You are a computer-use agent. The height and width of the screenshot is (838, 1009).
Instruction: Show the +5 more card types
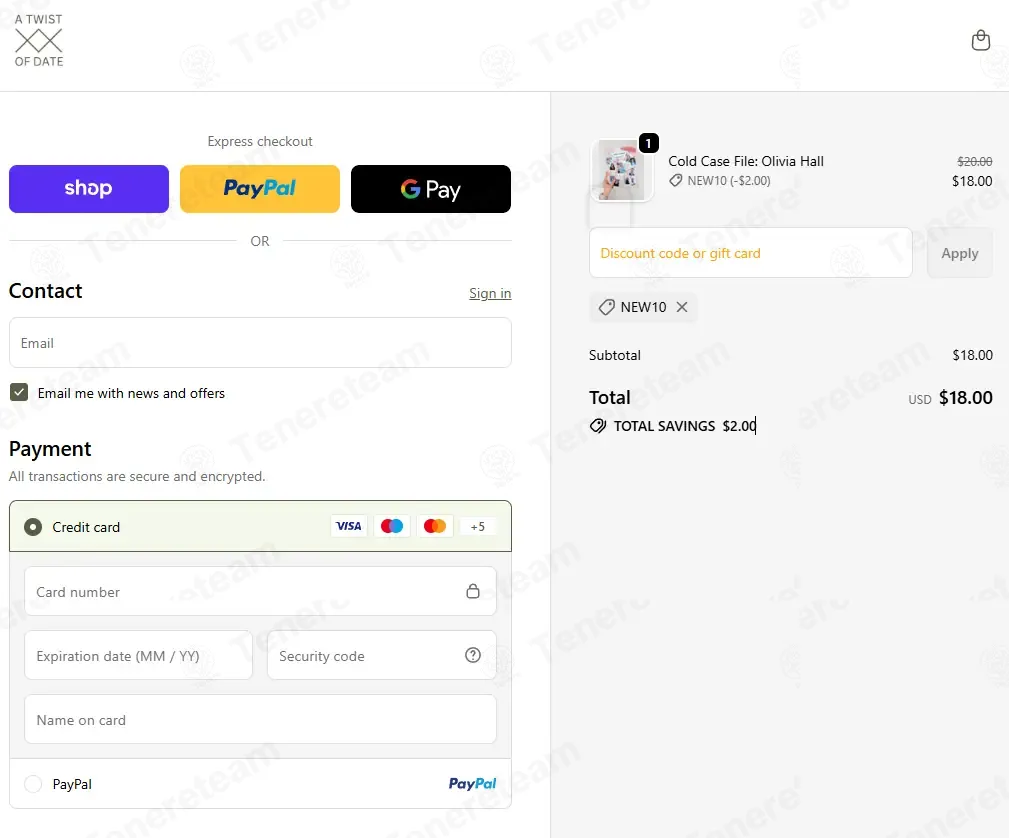477,526
